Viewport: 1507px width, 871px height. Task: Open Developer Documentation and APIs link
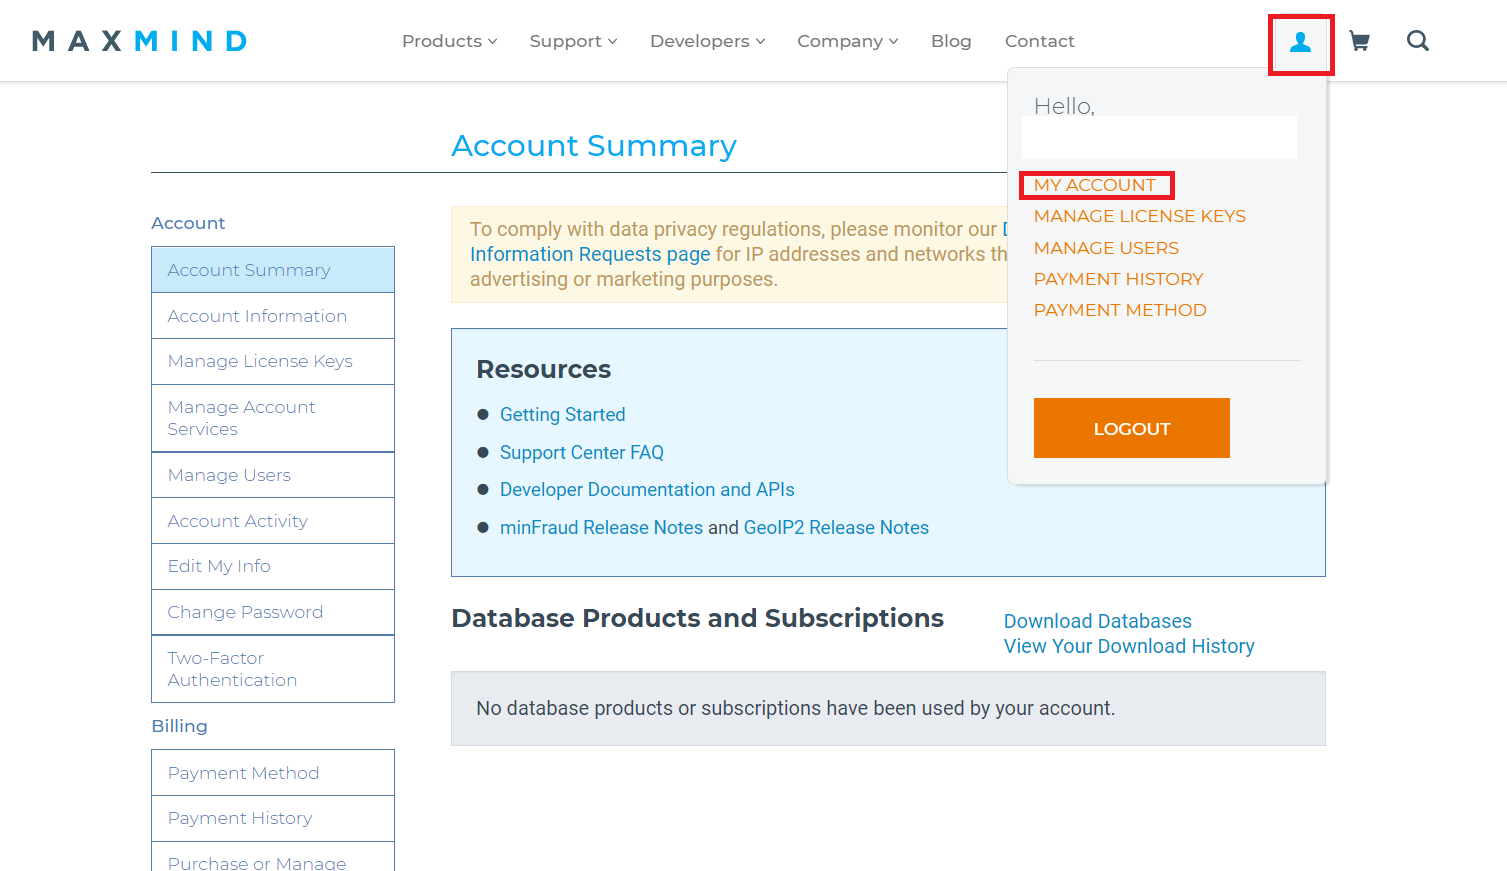tap(647, 489)
